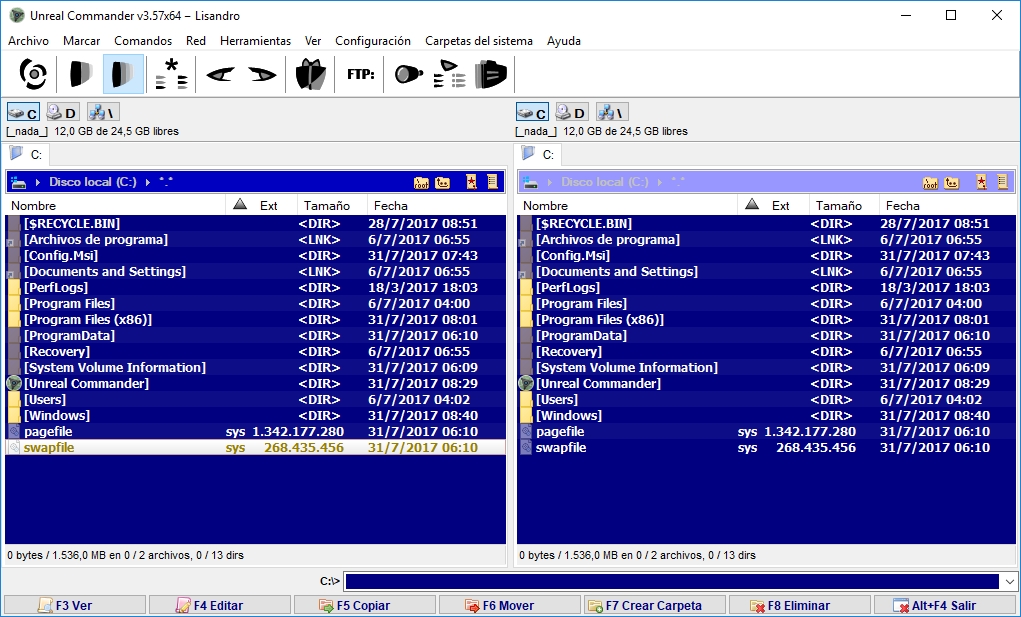
Task: Click the Windows folder icon in right panel
Action: (x=526, y=415)
